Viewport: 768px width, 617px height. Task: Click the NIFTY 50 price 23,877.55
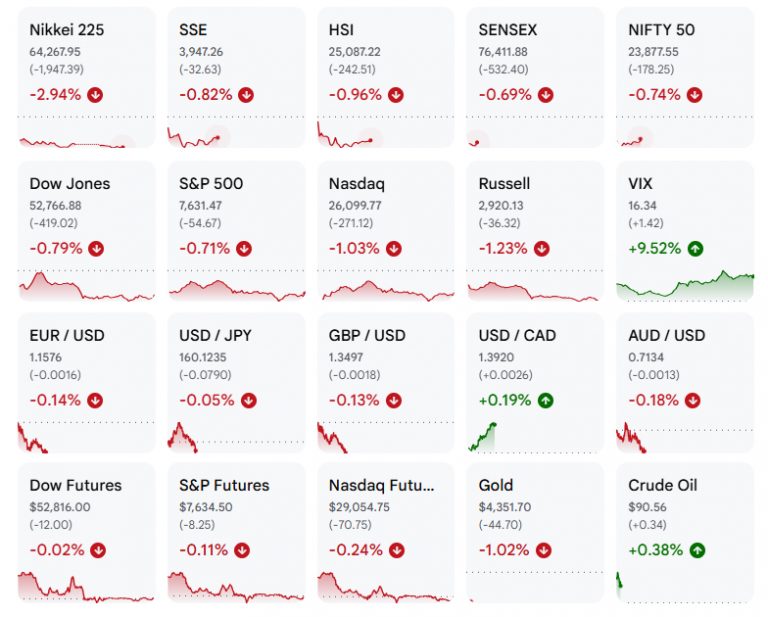point(653,52)
